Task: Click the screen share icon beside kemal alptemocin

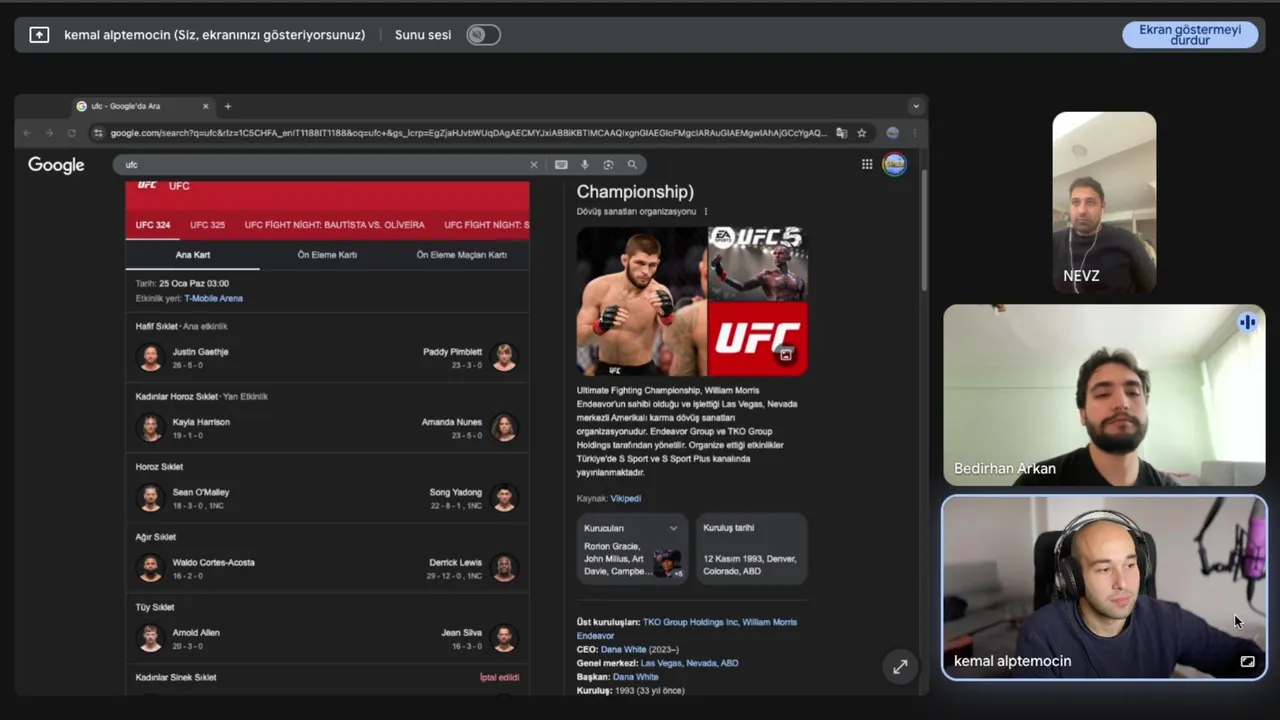Action: pos(39,35)
